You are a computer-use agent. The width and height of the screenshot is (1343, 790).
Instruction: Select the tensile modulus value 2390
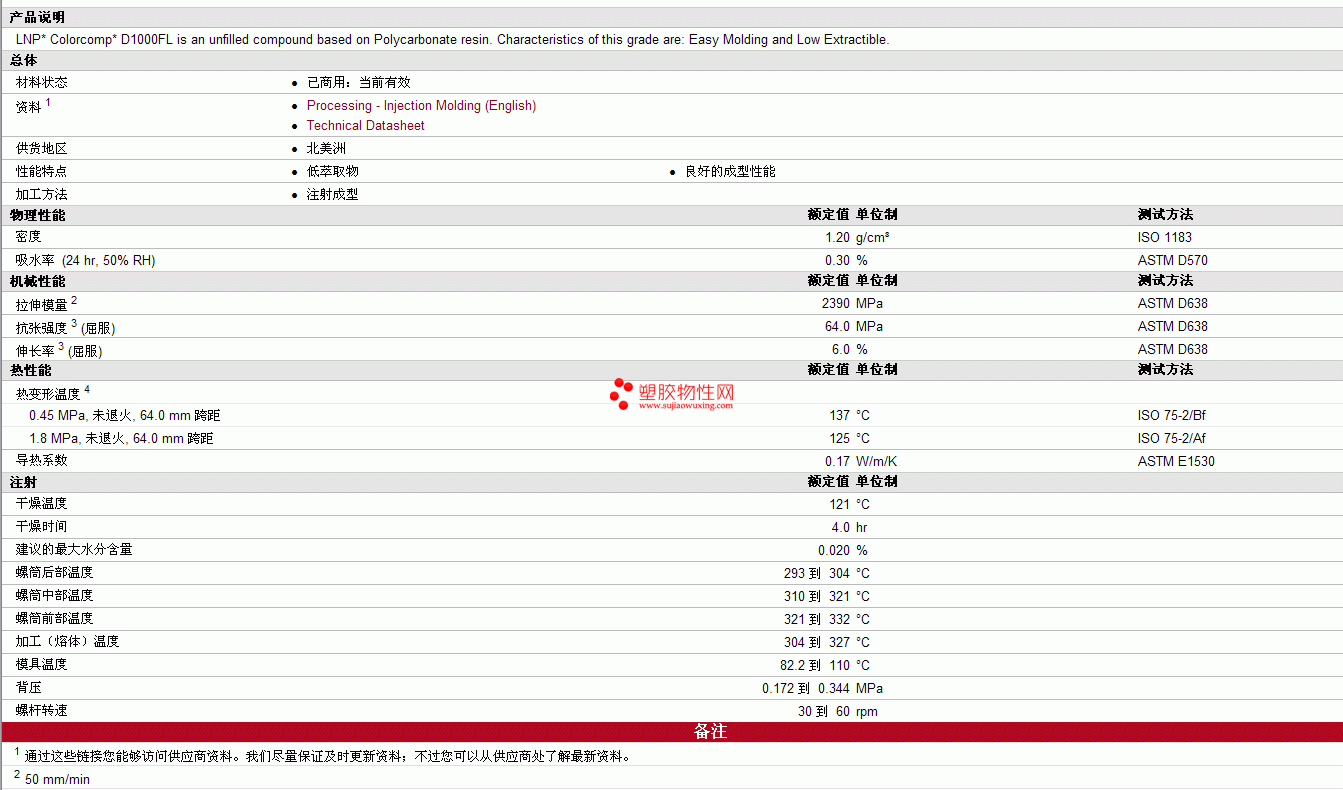836,304
